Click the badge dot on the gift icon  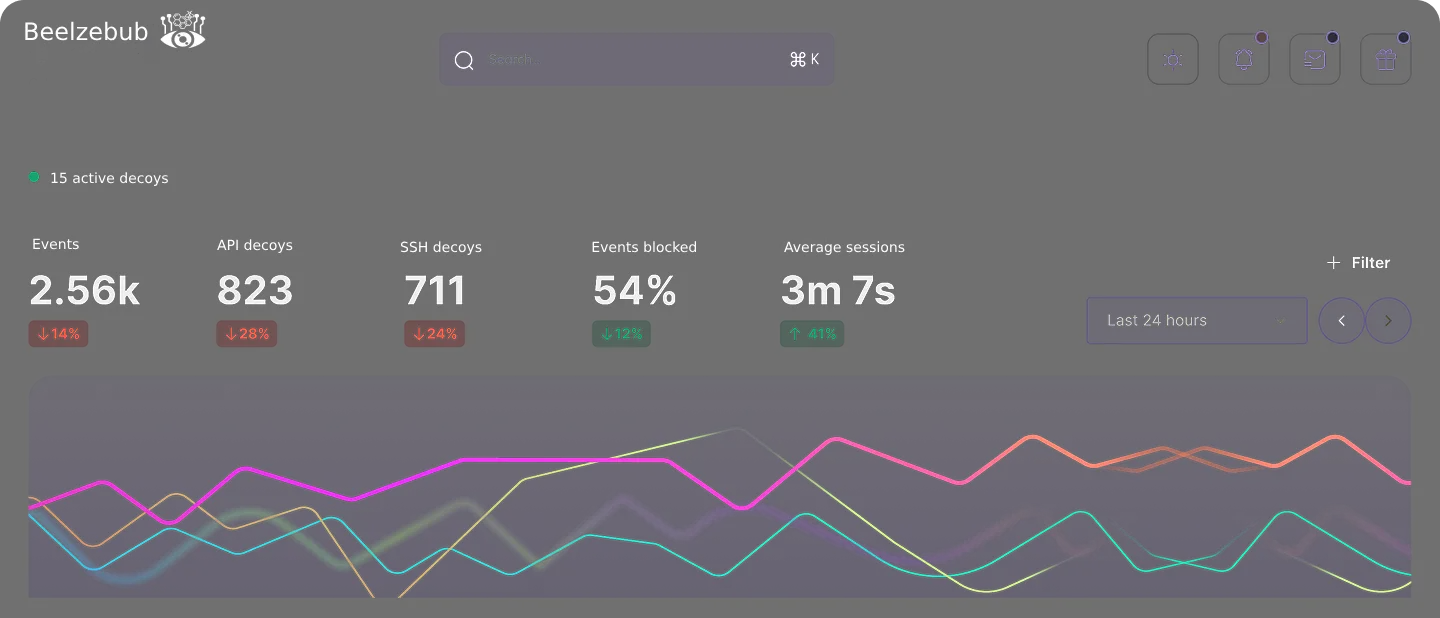[x=1403, y=38]
